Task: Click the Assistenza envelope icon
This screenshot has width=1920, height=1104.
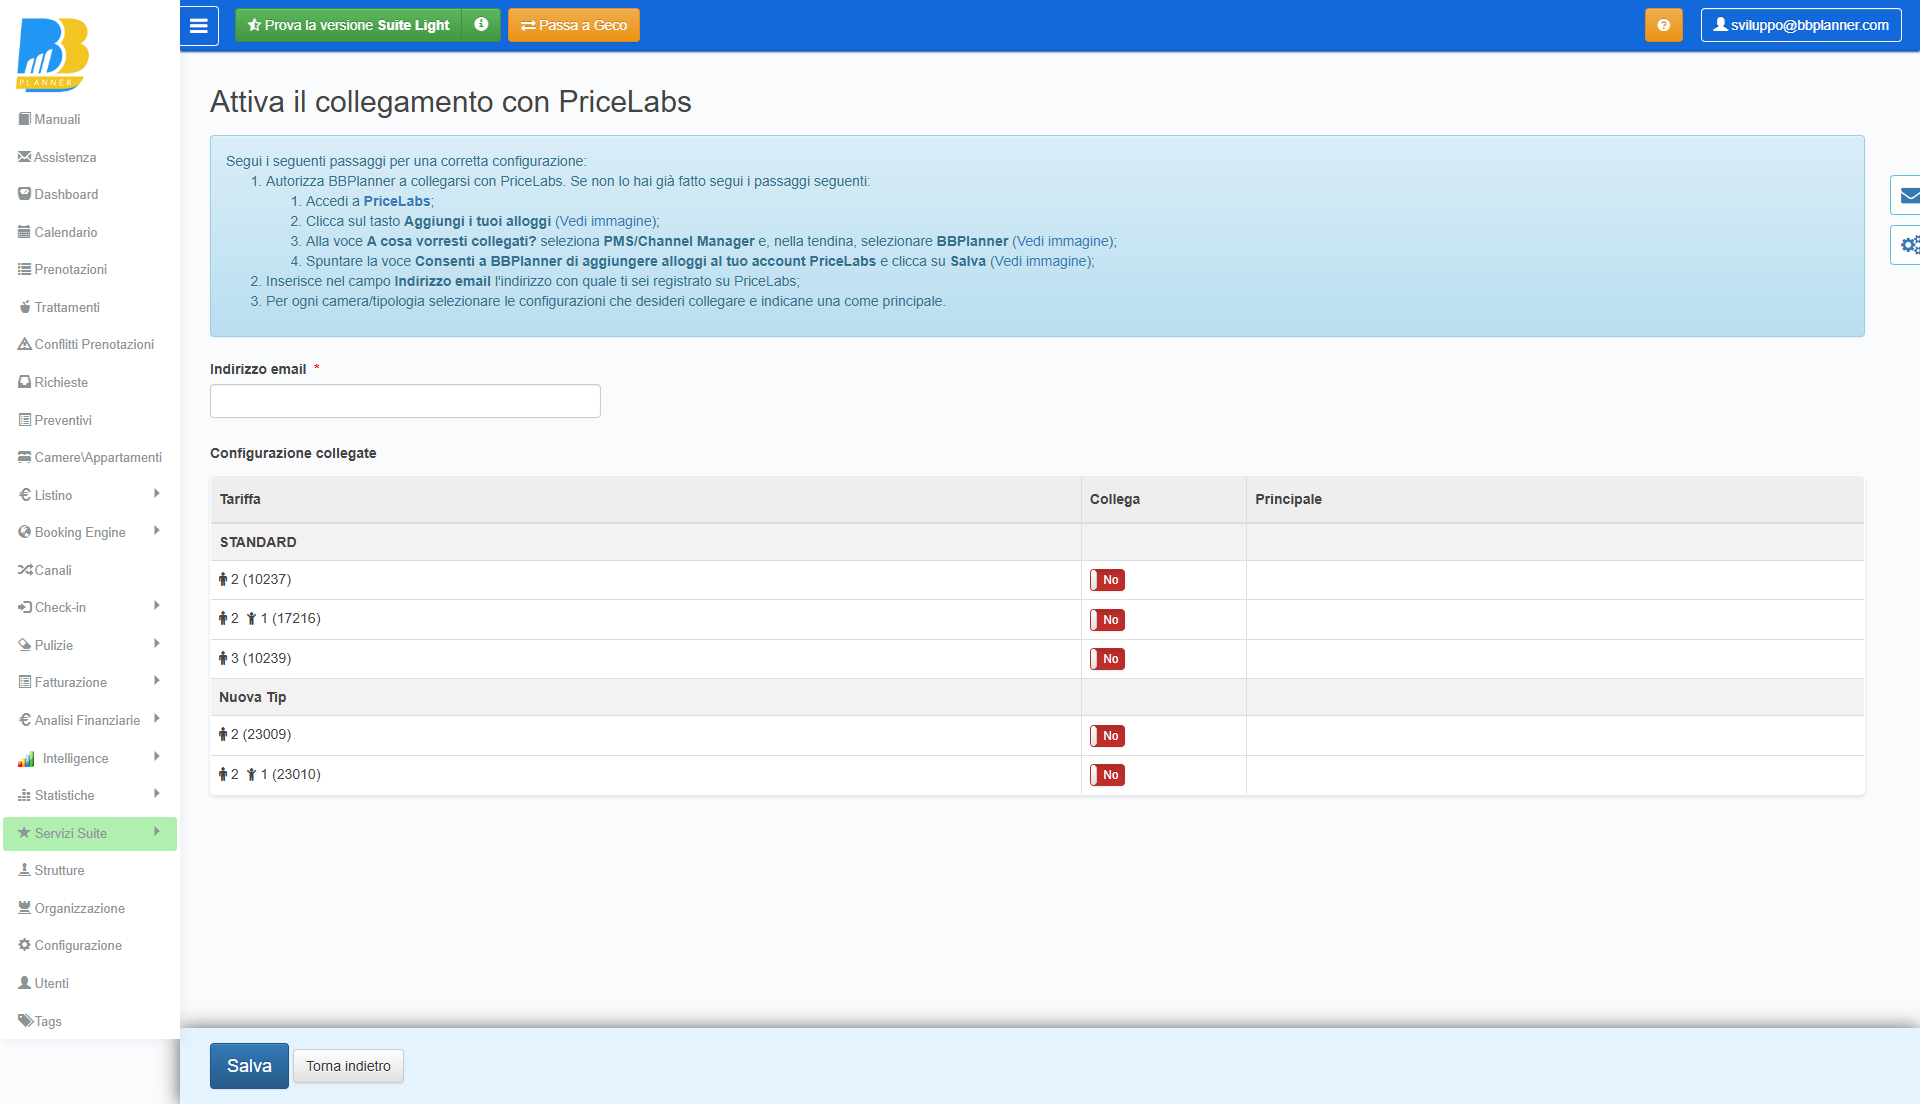Action: (25, 157)
